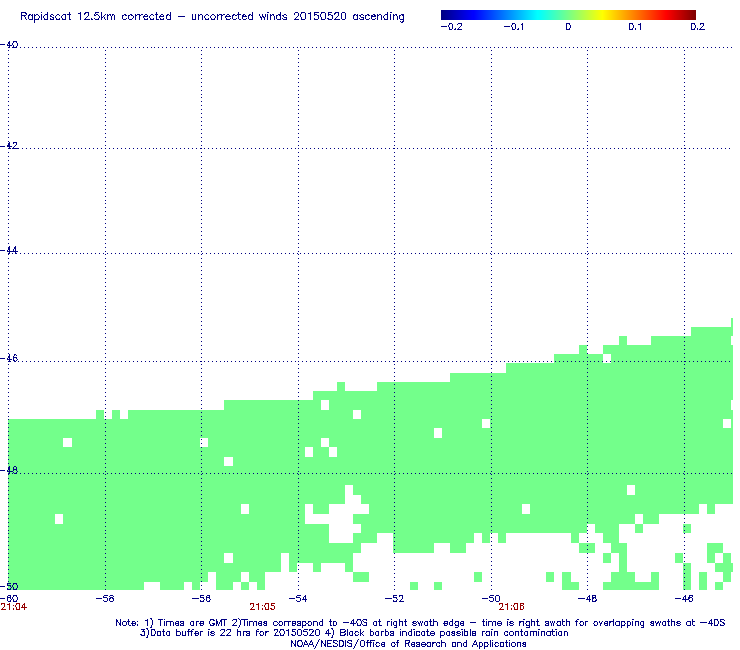Click the latitude label '−48'
This screenshot has width=740, height=650.
pyautogui.click(x=9, y=470)
